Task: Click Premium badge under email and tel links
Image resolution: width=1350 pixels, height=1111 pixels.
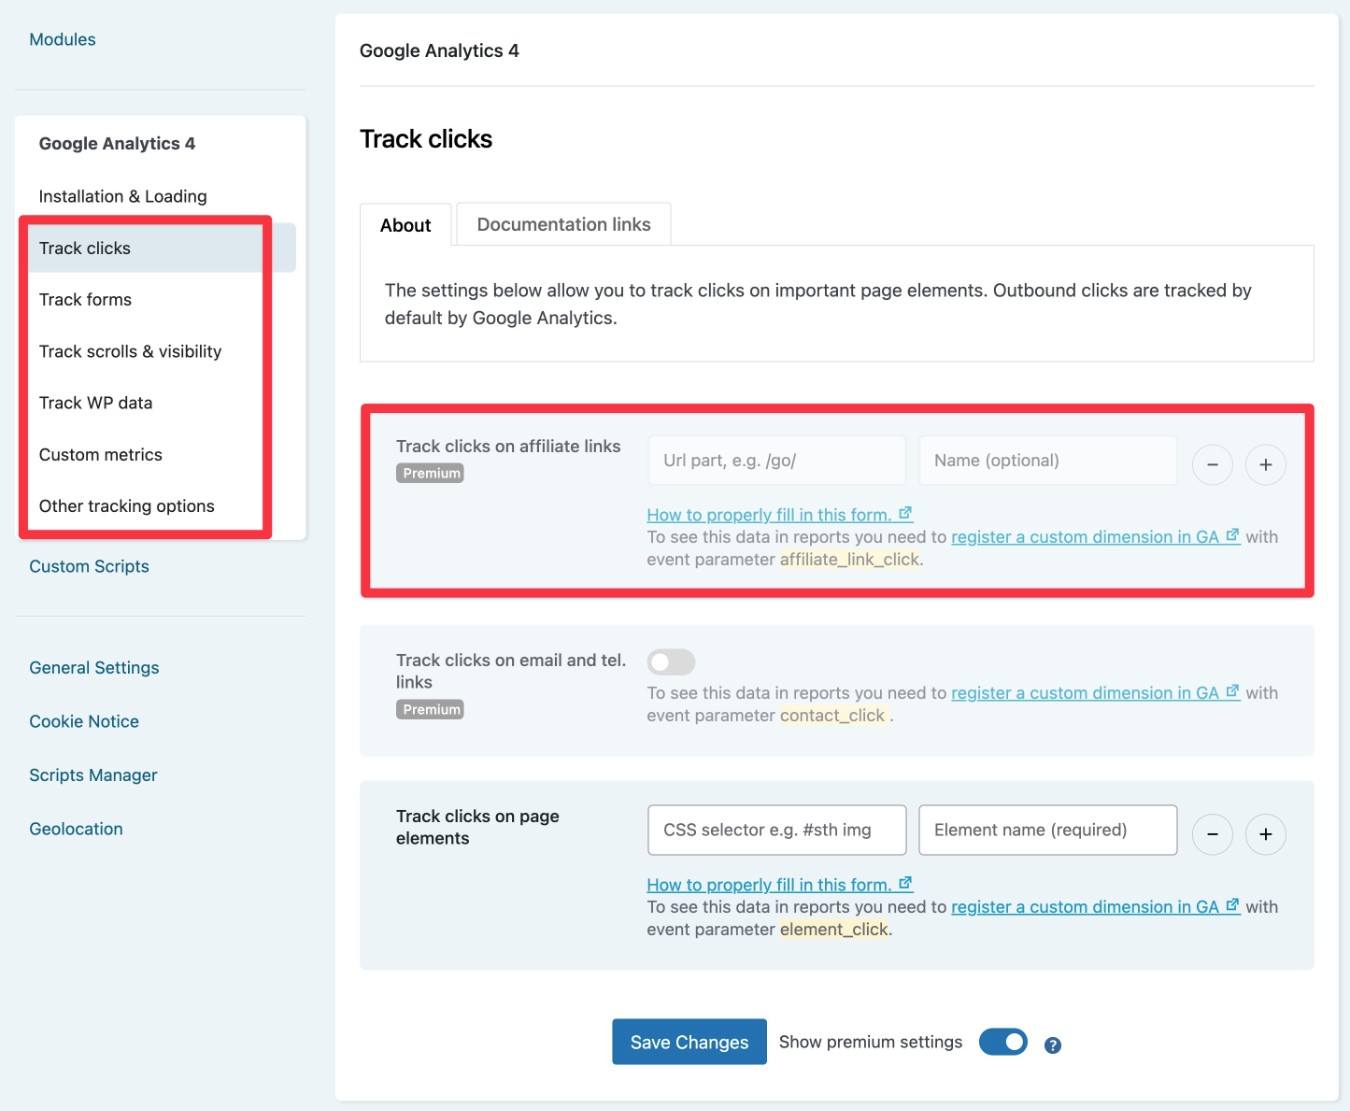Action: 430,709
